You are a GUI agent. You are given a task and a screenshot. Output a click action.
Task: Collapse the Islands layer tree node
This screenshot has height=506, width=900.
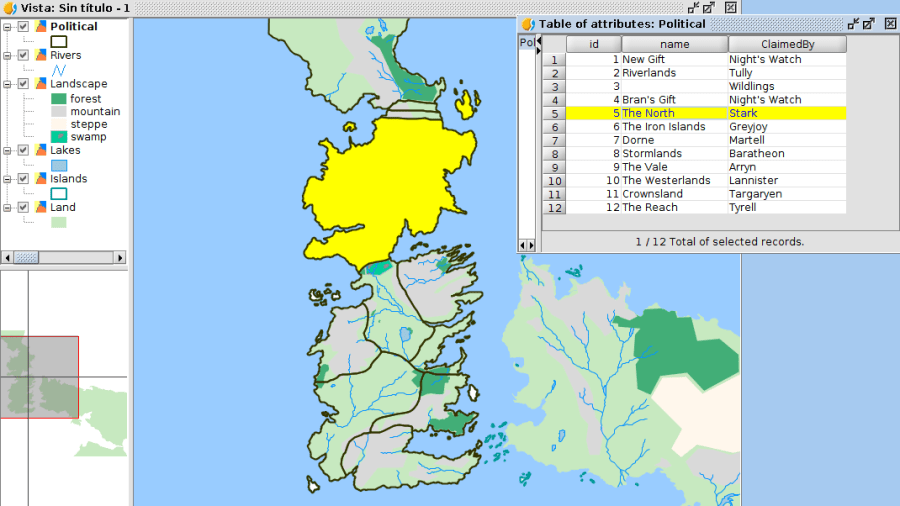click(x=8, y=179)
